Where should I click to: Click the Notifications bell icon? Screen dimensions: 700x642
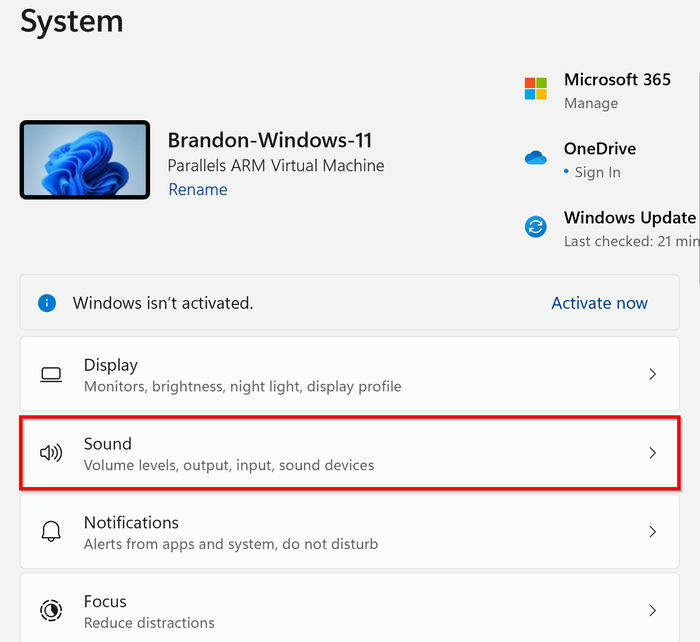(x=51, y=531)
